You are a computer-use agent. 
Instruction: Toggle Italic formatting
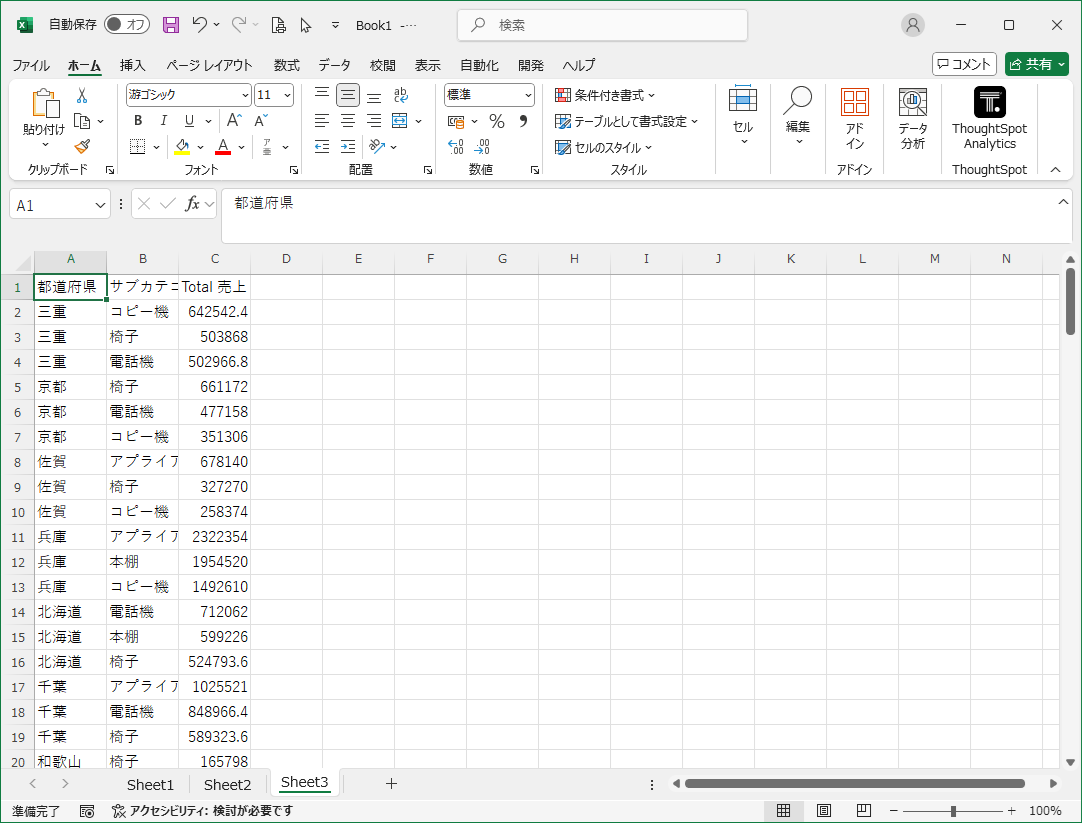click(164, 121)
